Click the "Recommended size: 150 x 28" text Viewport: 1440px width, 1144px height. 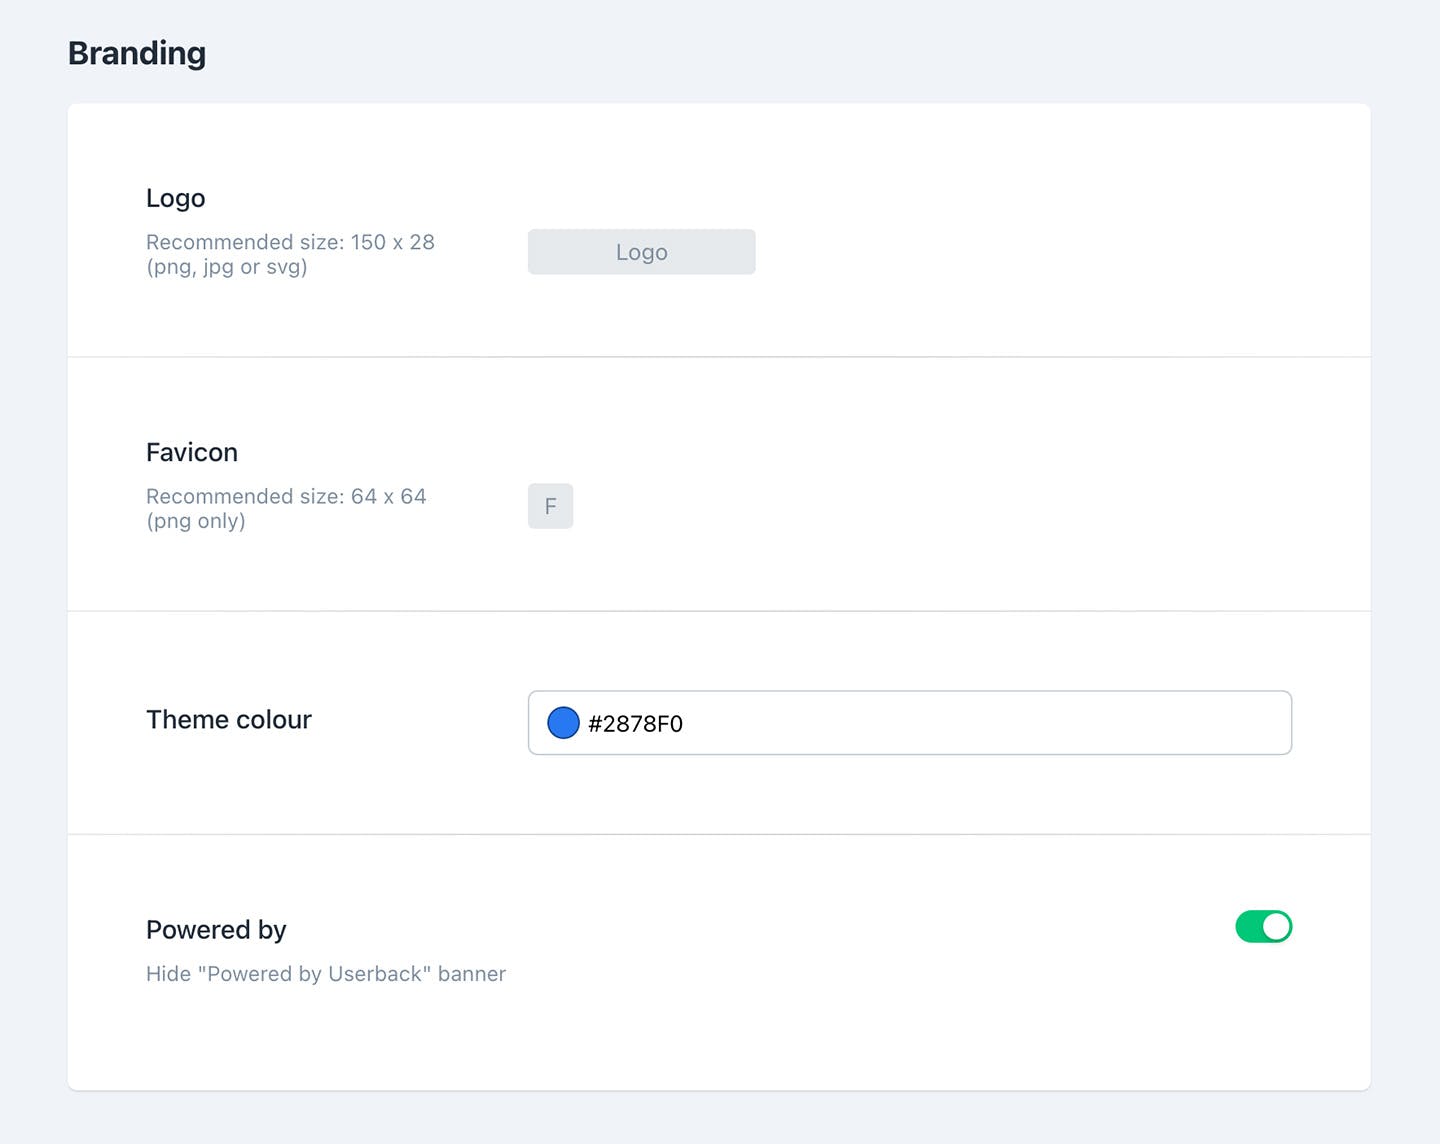click(290, 242)
